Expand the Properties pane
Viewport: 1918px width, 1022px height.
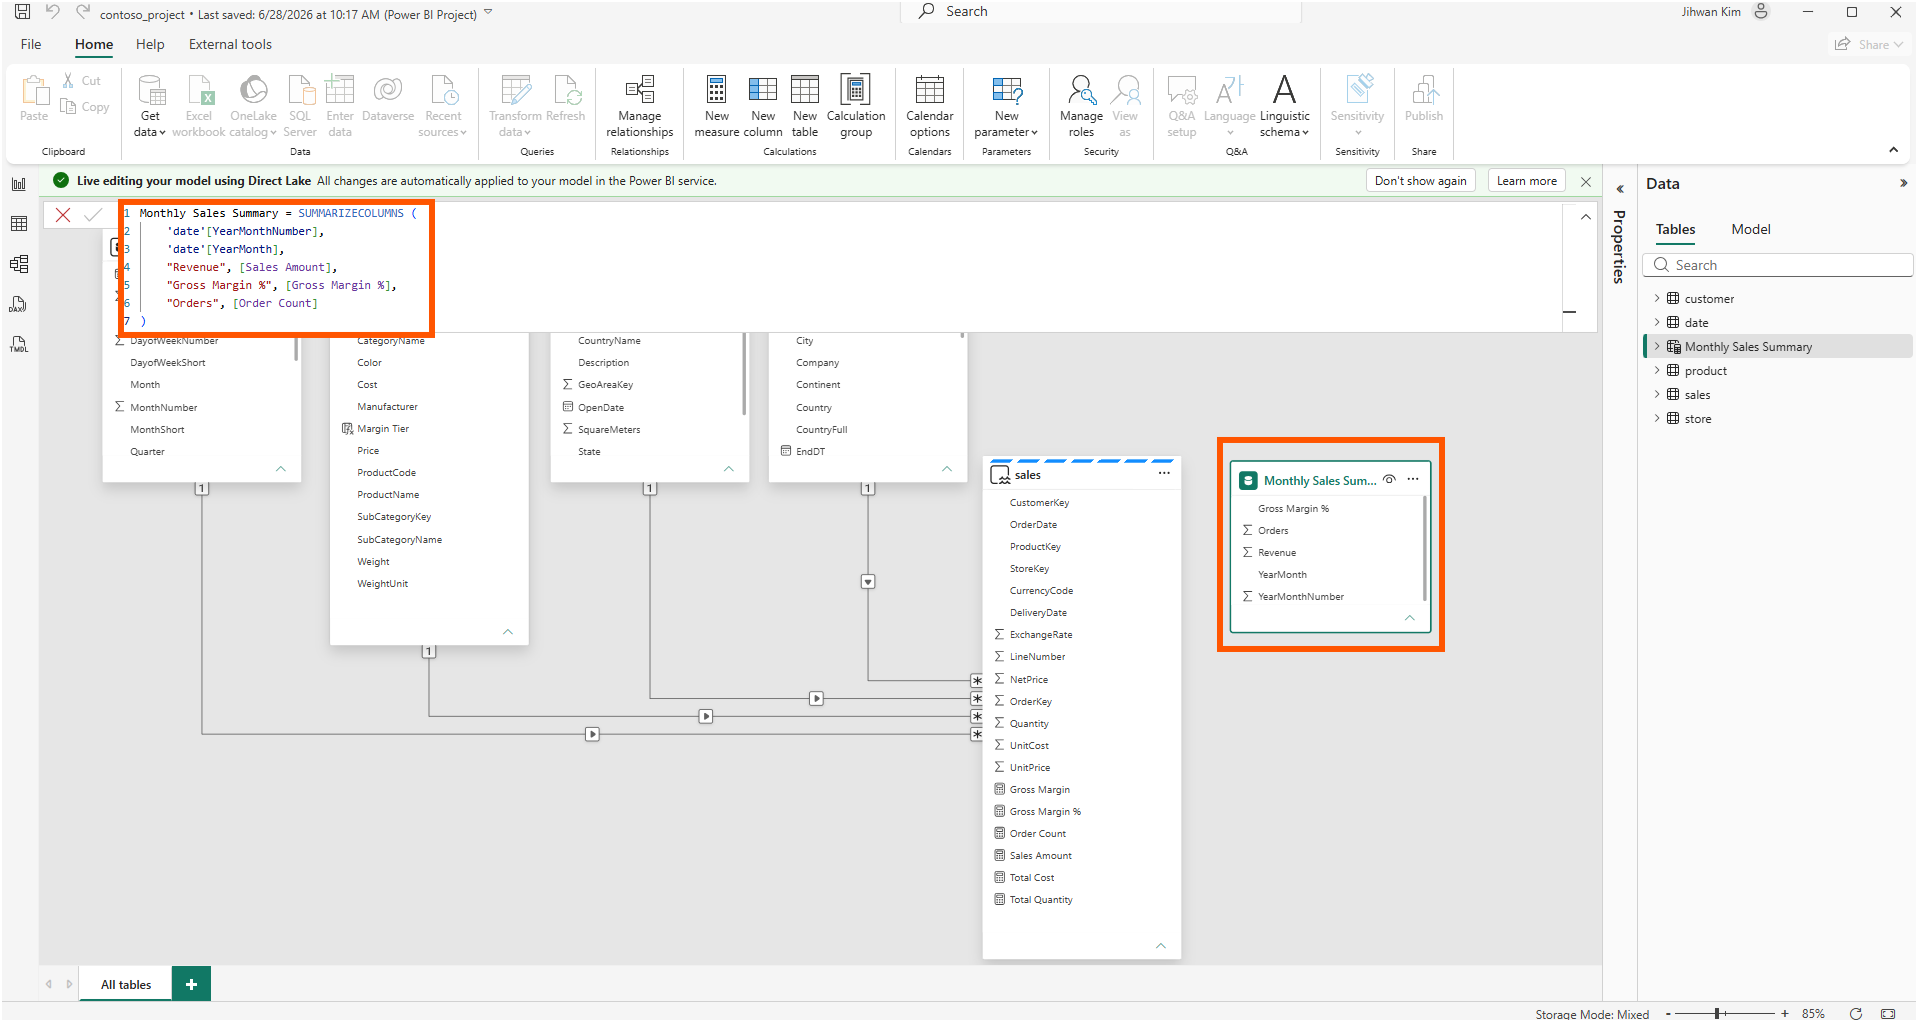click(x=1620, y=189)
